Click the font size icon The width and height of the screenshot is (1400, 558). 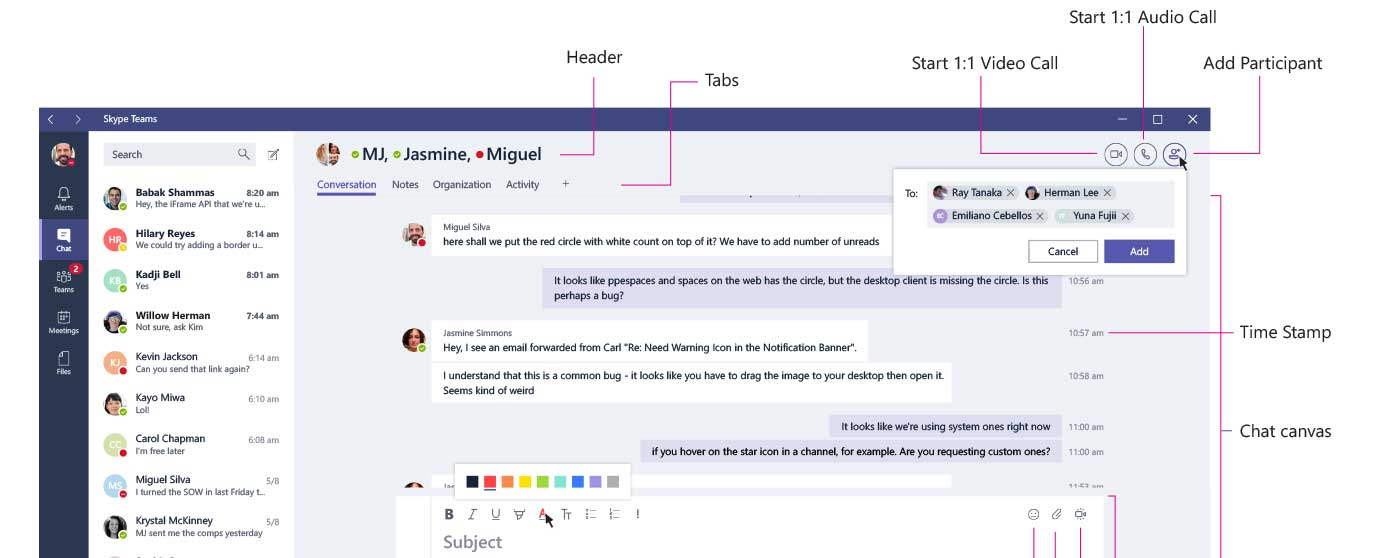point(566,514)
